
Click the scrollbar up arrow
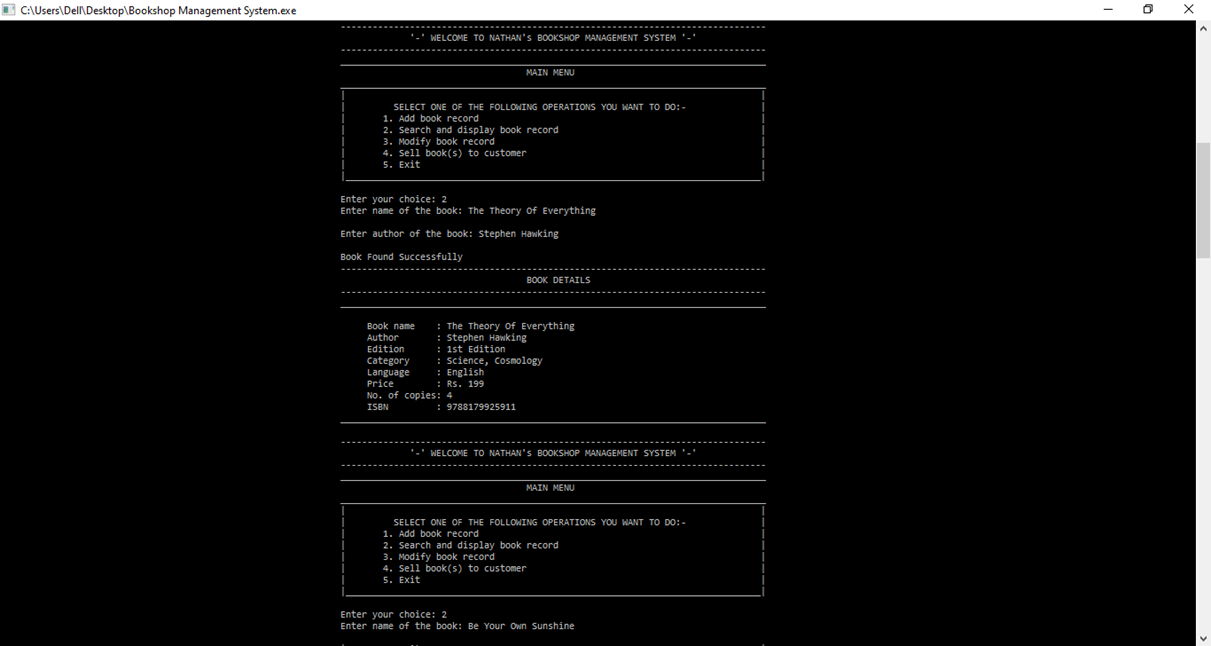(1203, 27)
